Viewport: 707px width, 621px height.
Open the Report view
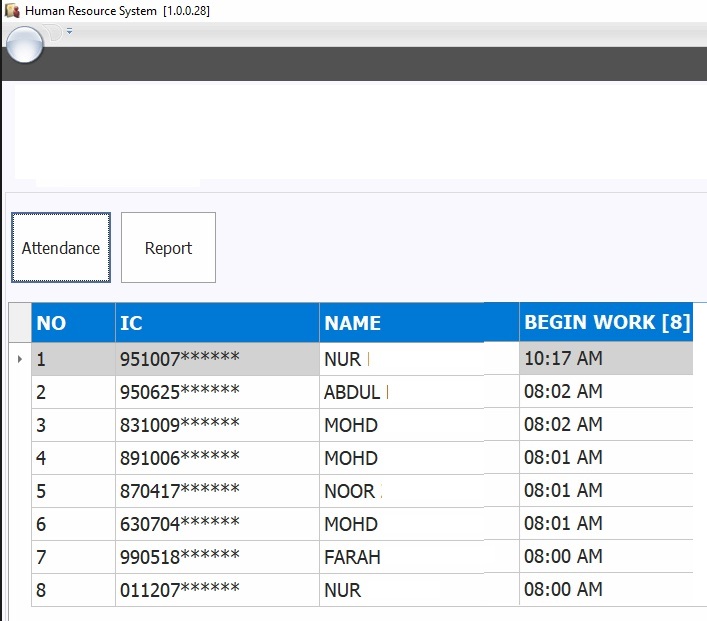coord(168,248)
